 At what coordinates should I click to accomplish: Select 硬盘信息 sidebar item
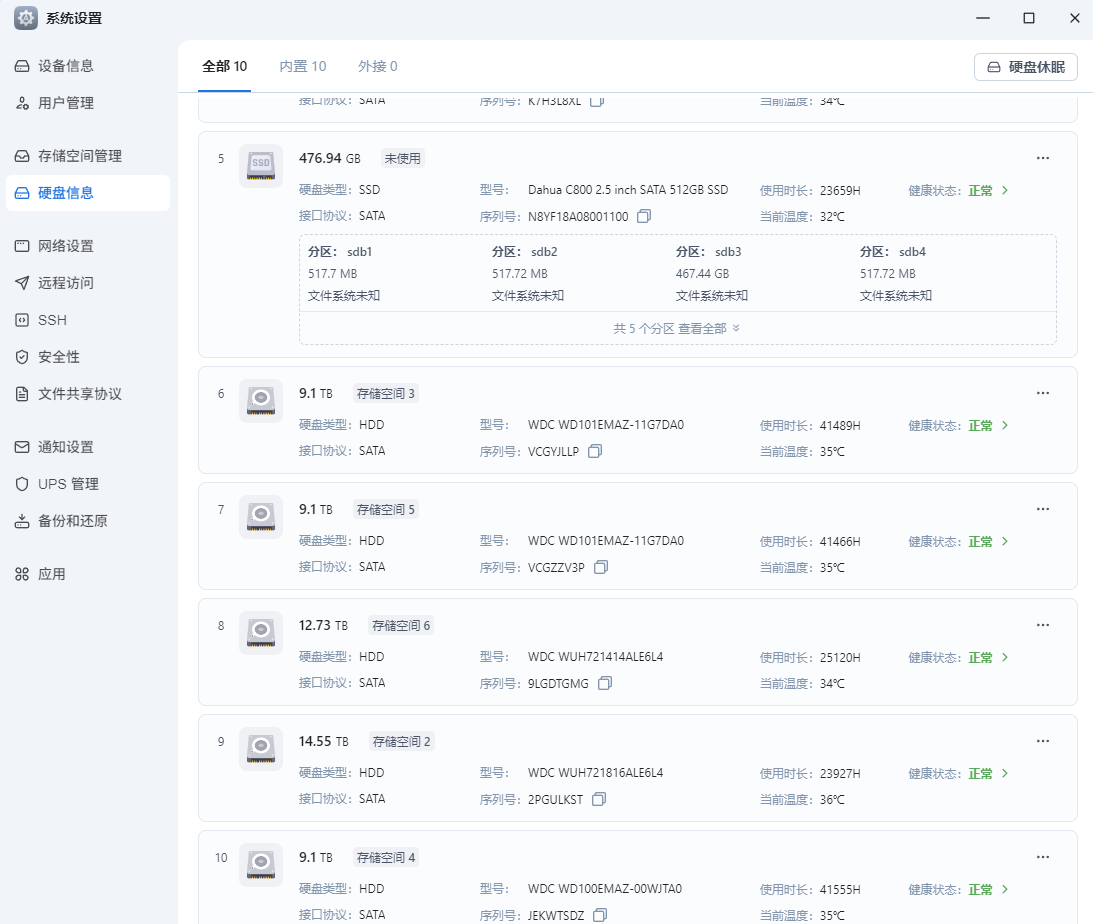(x=88, y=193)
